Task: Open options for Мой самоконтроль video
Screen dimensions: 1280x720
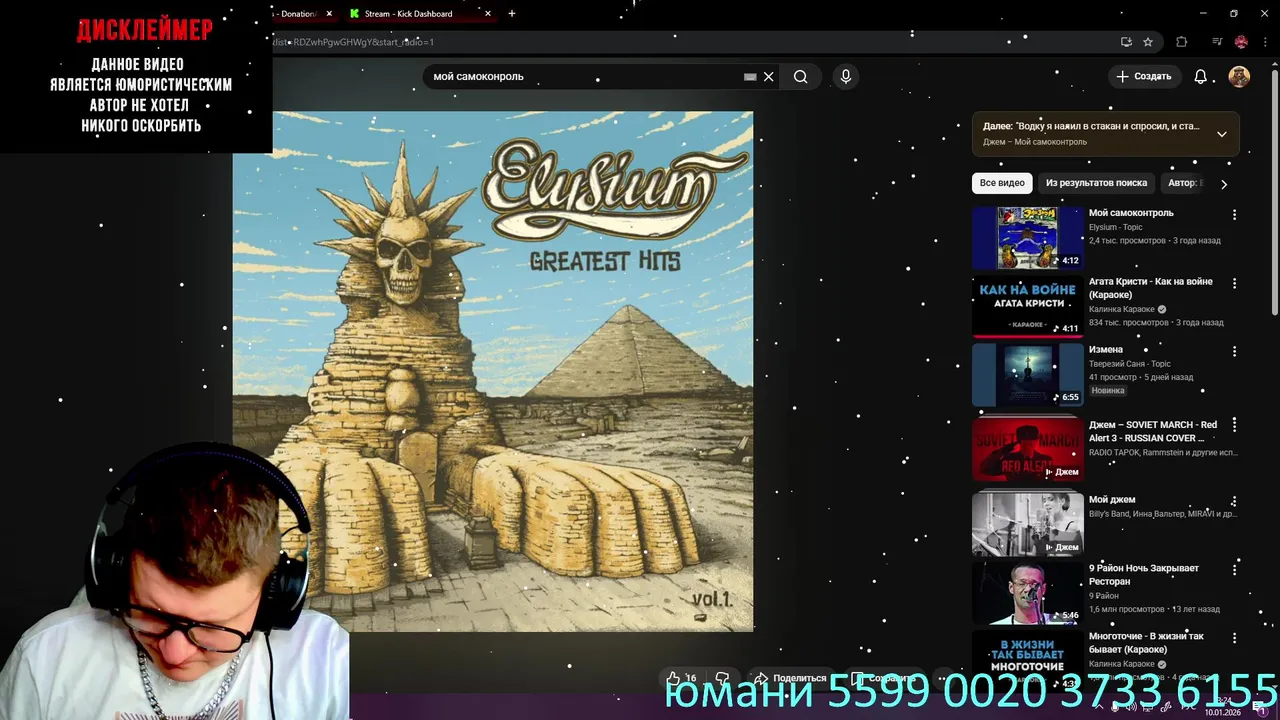Action: click(x=1234, y=215)
